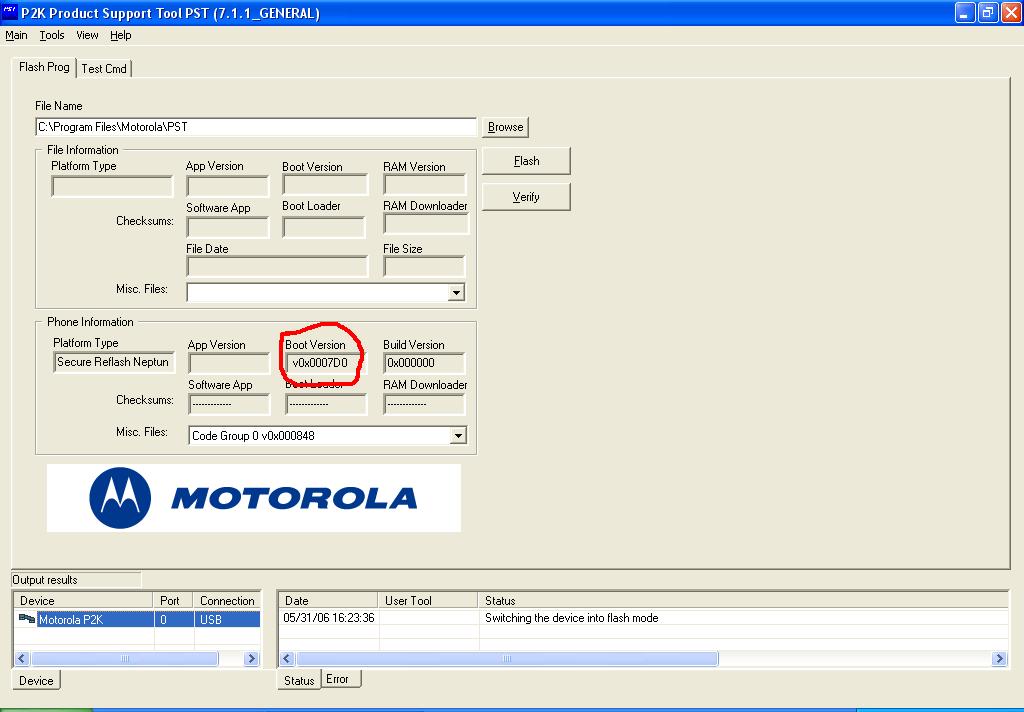Viewport: 1024px width, 712px height.
Task: Click Phone Information App Version field
Action: point(229,363)
